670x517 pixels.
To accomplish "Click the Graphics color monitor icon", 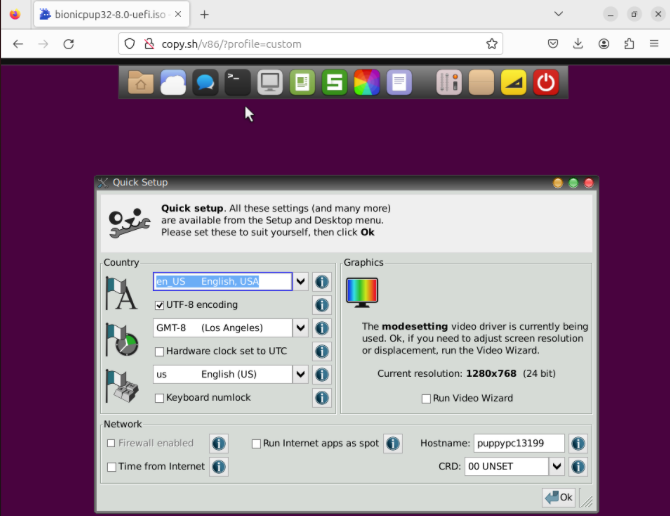I will [362, 293].
